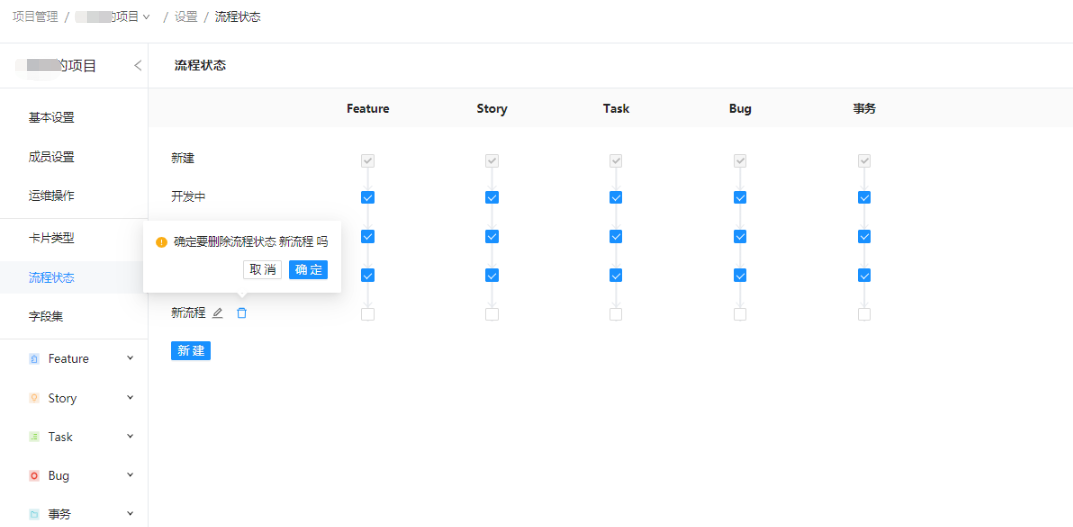Viewport: 1073px width, 527px height.
Task: Go to 项目管理 in the breadcrumb
Action: click(x=36, y=17)
